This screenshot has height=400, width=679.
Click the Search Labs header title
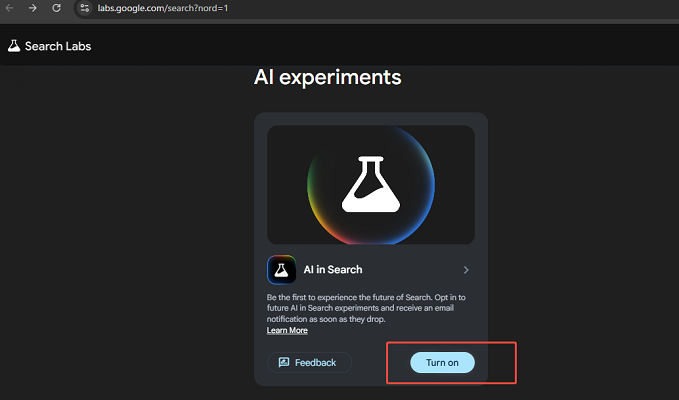59,46
